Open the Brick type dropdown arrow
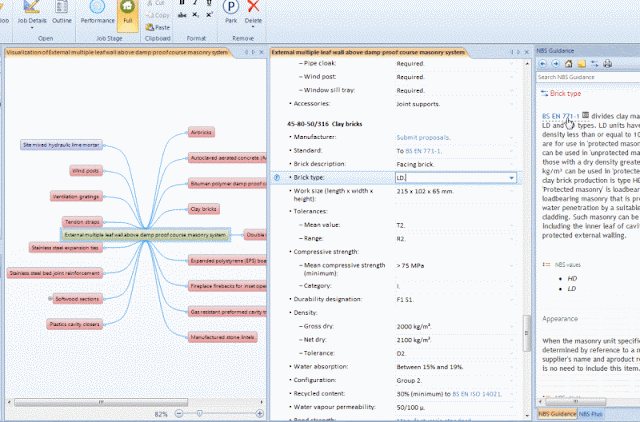The width and height of the screenshot is (640, 422). pos(511,178)
